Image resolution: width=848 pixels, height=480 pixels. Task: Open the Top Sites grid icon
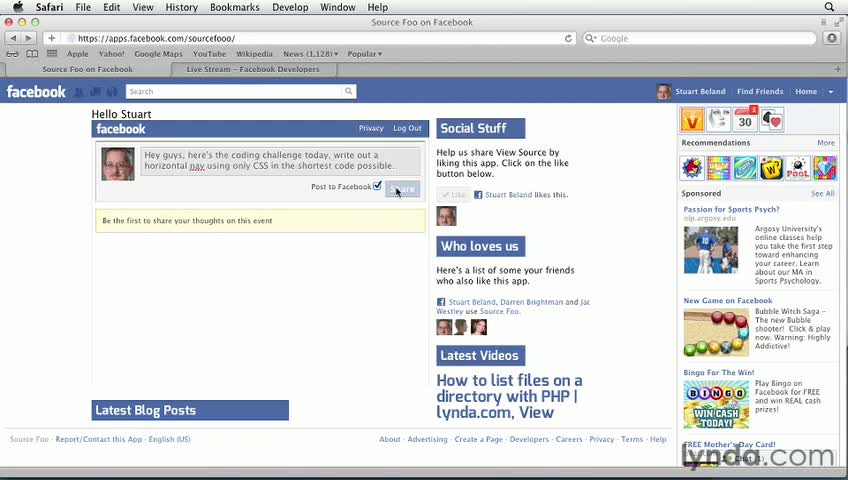pyautogui.click(x=52, y=54)
